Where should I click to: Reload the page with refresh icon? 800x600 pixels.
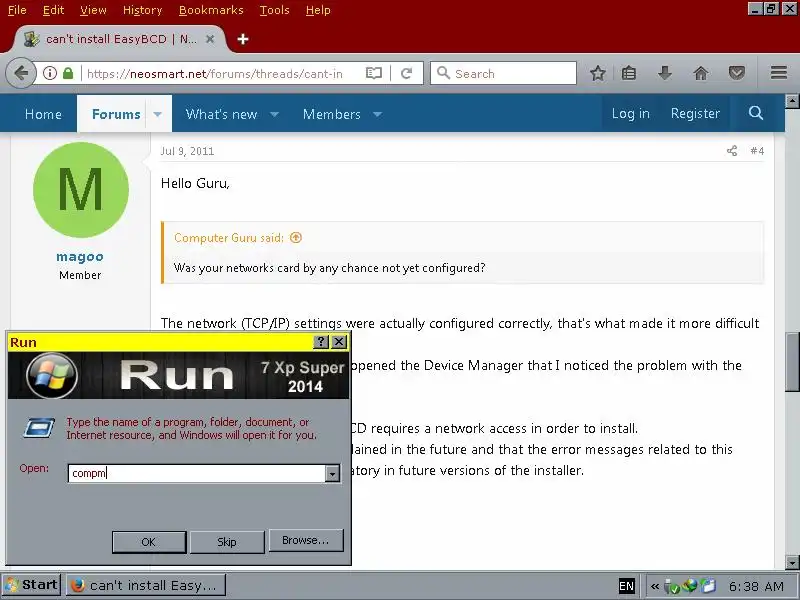[x=406, y=73]
